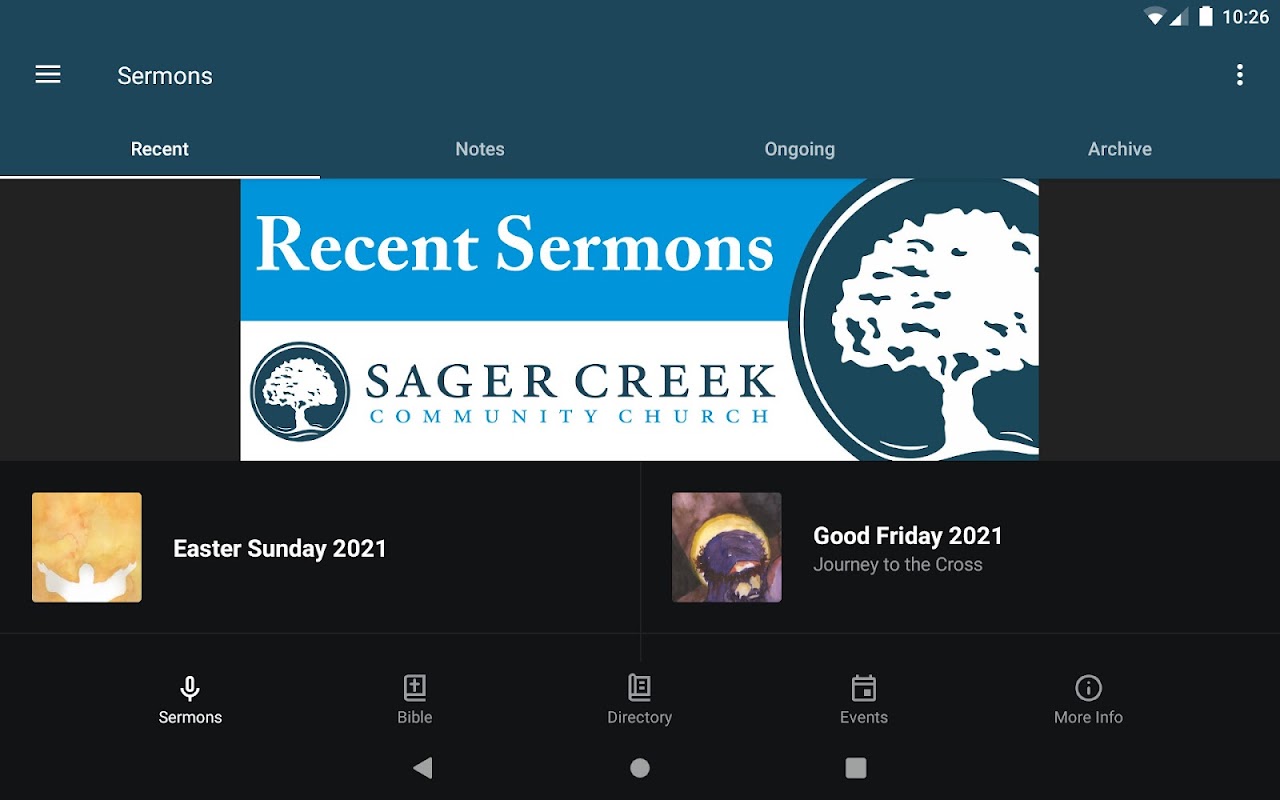Tap the Android recent apps square

856,767
